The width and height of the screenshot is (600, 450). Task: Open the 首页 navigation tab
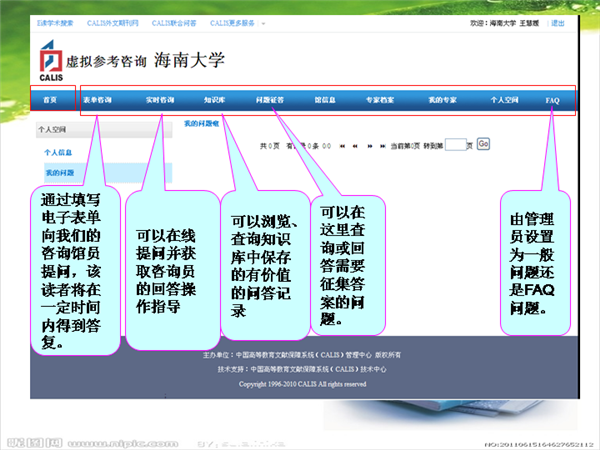pyautogui.click(x=50, y=100)
